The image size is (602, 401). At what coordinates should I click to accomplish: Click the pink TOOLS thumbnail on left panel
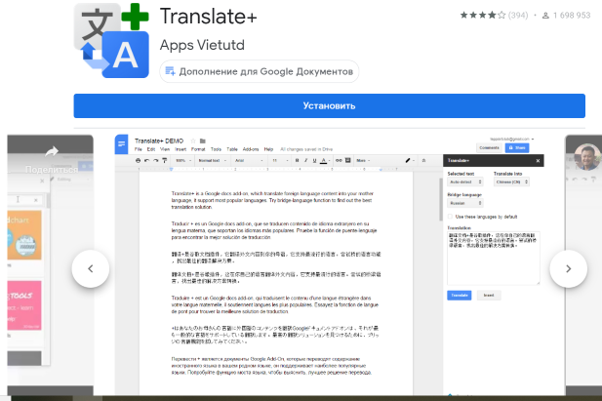(x=24, y=305)
